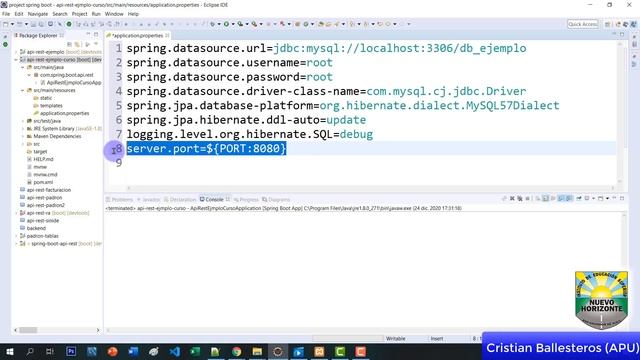Collapse the api-rest-ejemplo-curso project

point(16,60)
